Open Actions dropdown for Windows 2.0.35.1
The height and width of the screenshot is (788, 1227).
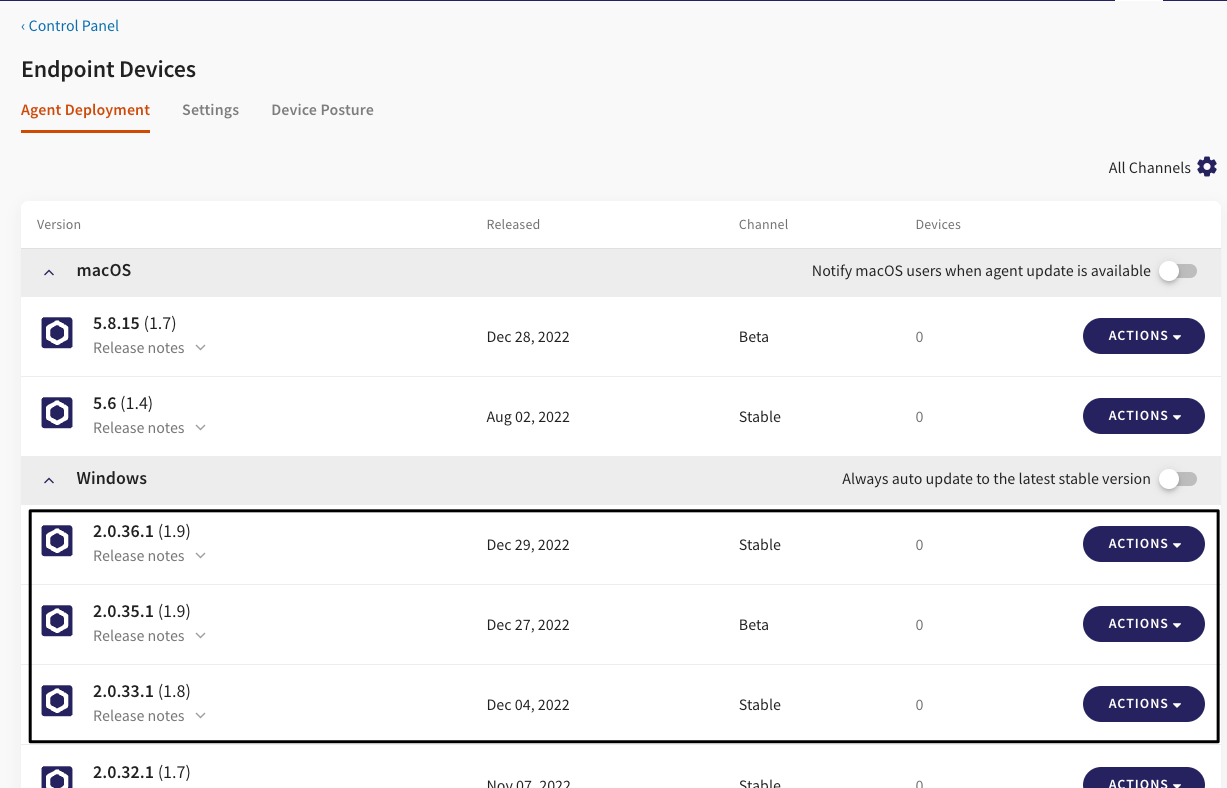click(x=1143, y=624)
